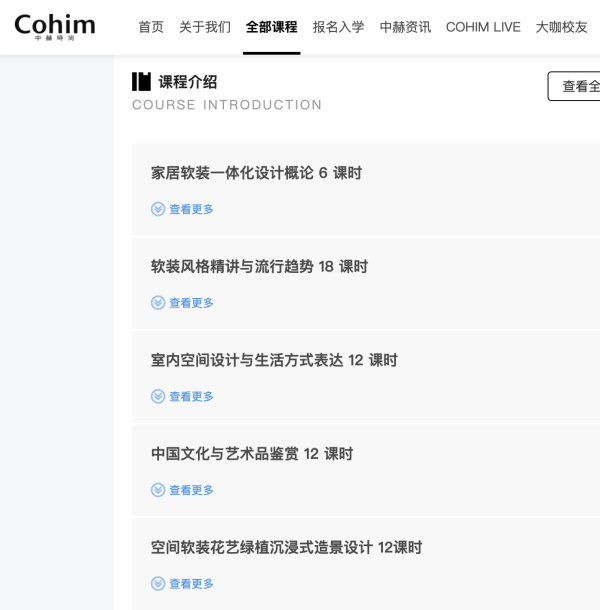The width and height of the screenshot is (600, 610).
Task: Click the 查看全 button
Action: tap(575, 86)
